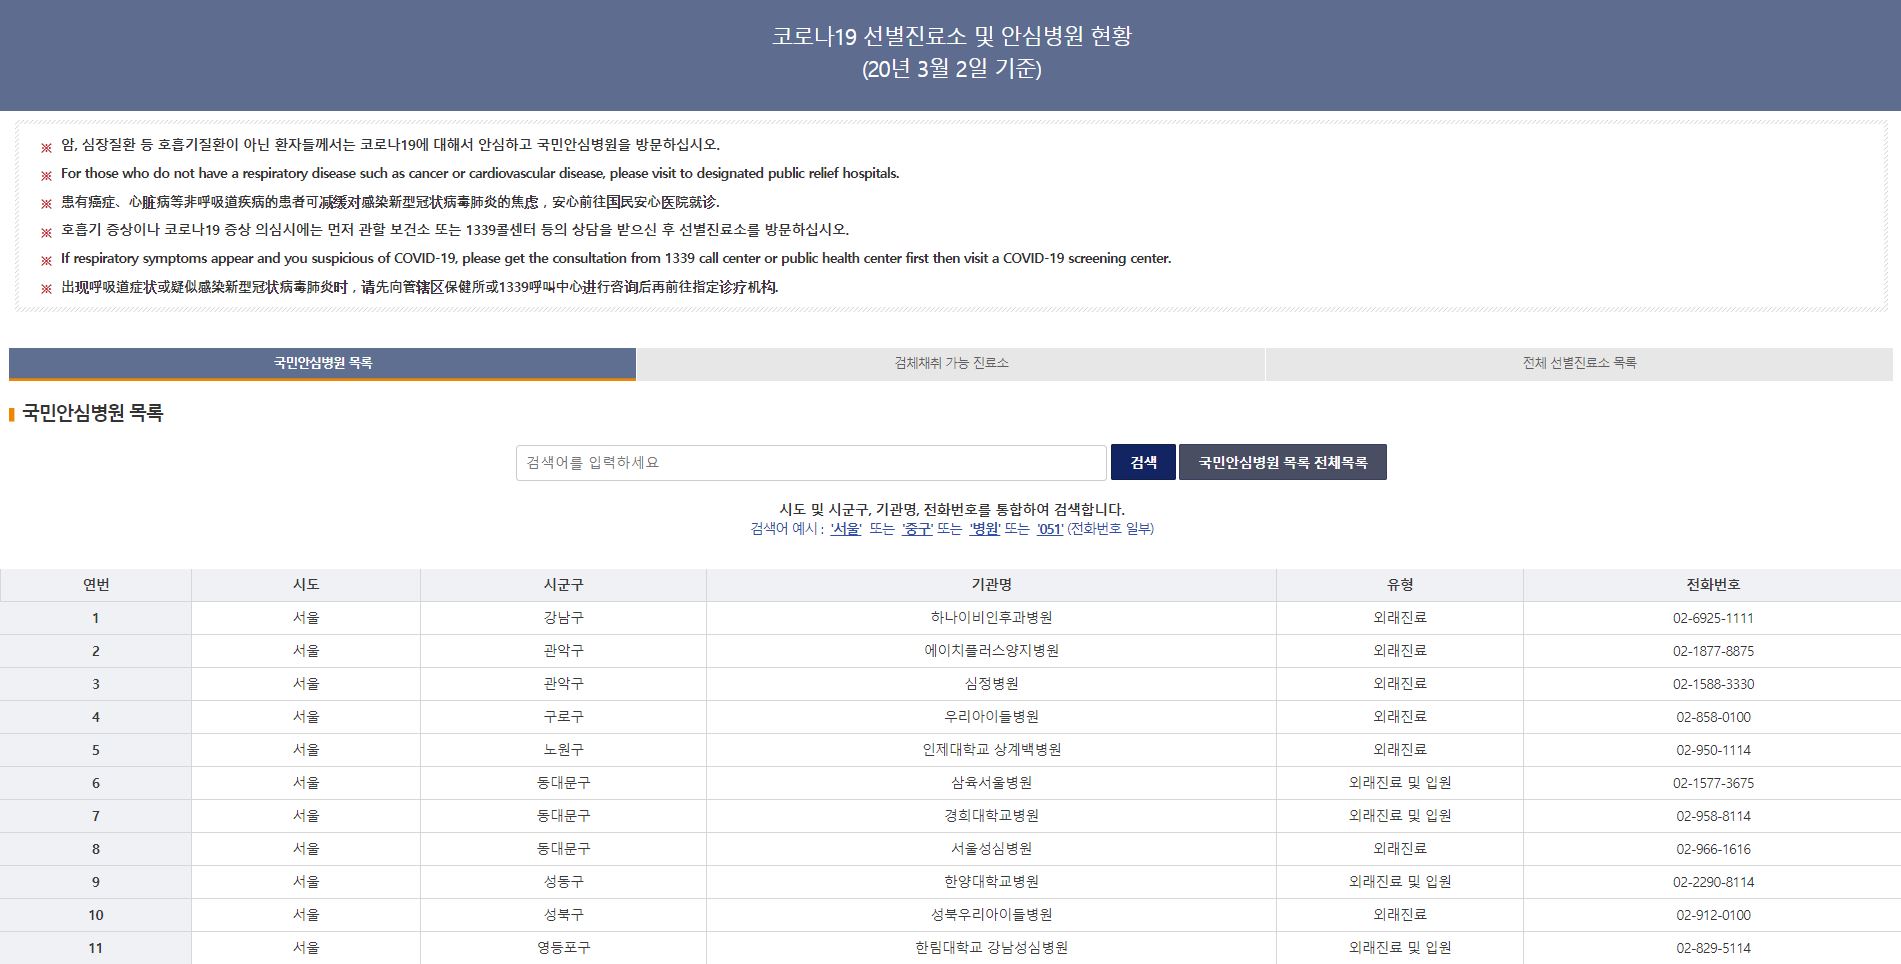Click phone number 02-950-1114
The image size is (1901, 964).
pos(1713,750)
